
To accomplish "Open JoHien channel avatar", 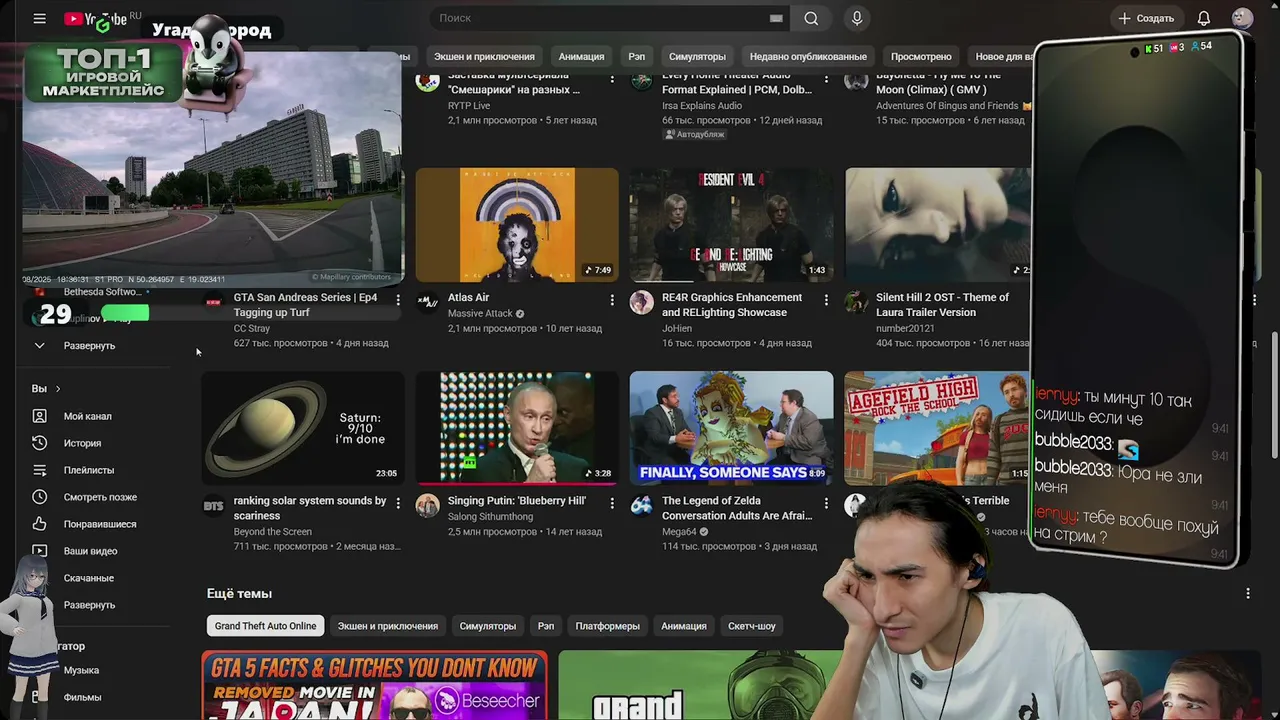I will pos(641,302).
